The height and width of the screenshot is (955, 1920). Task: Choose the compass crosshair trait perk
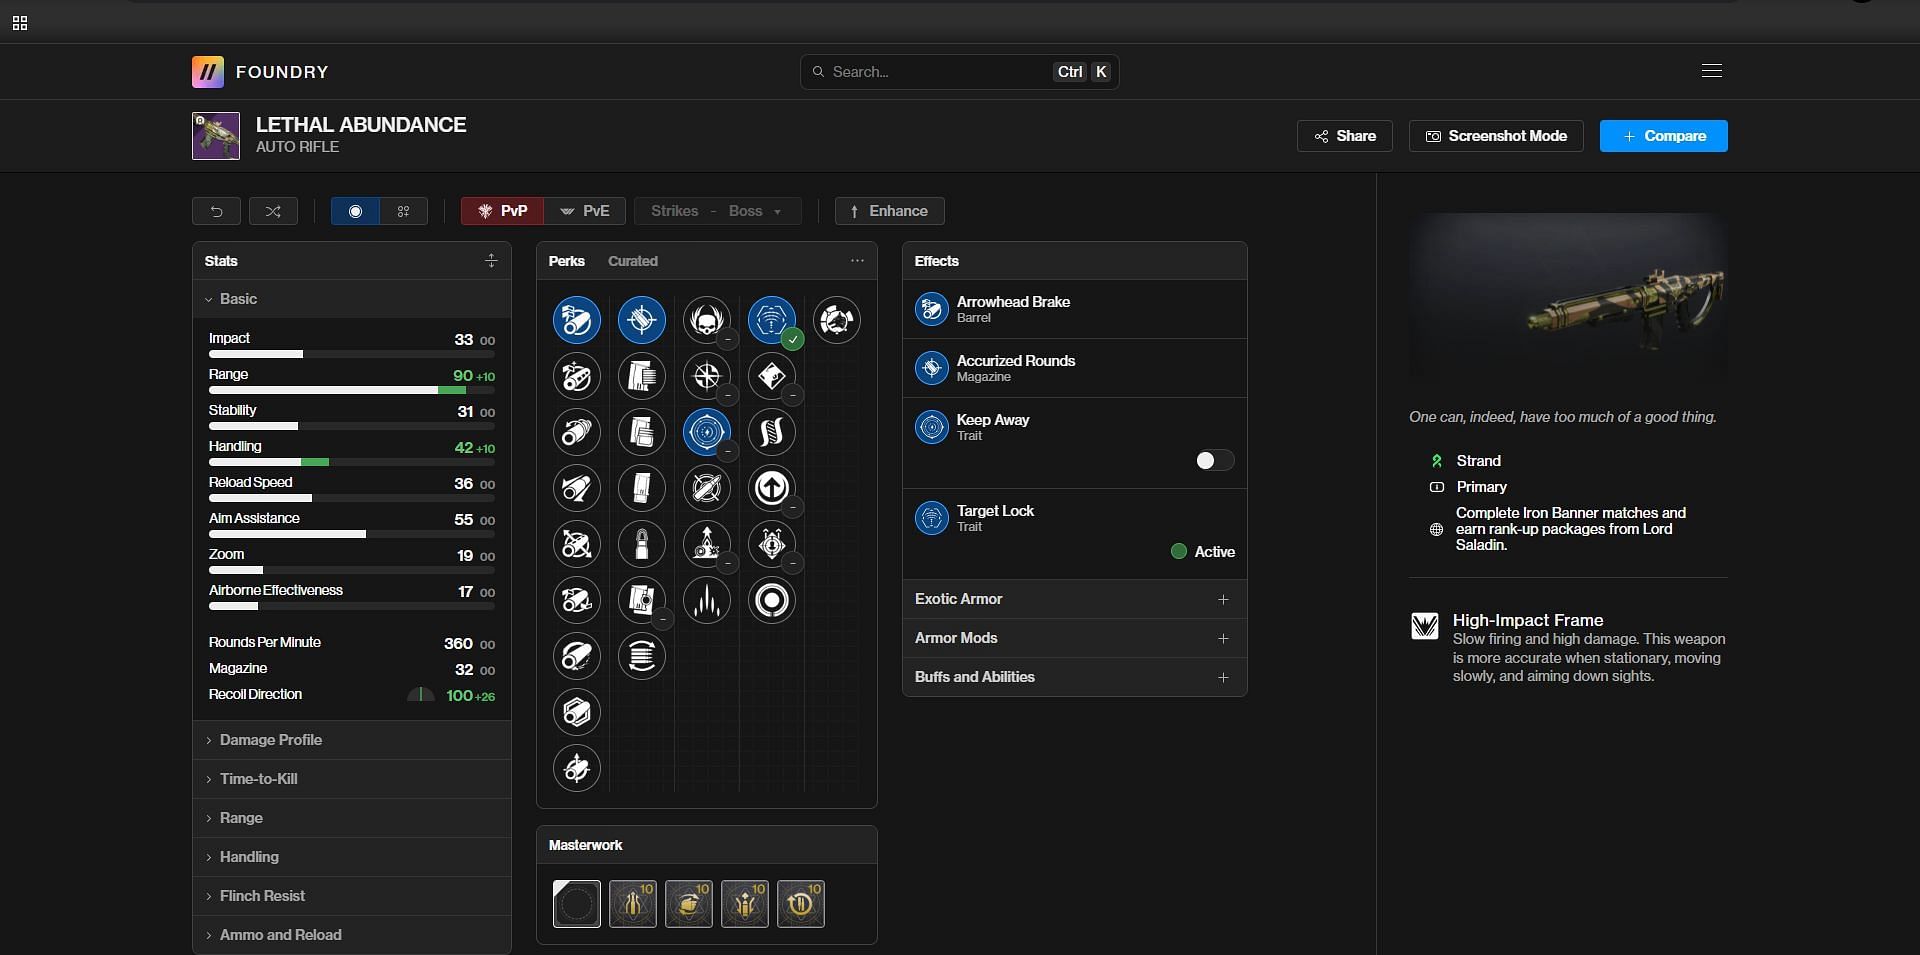coord(707,376)
